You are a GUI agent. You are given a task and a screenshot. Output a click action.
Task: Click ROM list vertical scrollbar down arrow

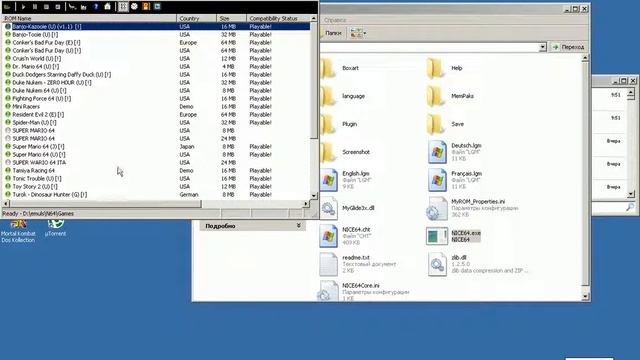click(x=314, y=196)
